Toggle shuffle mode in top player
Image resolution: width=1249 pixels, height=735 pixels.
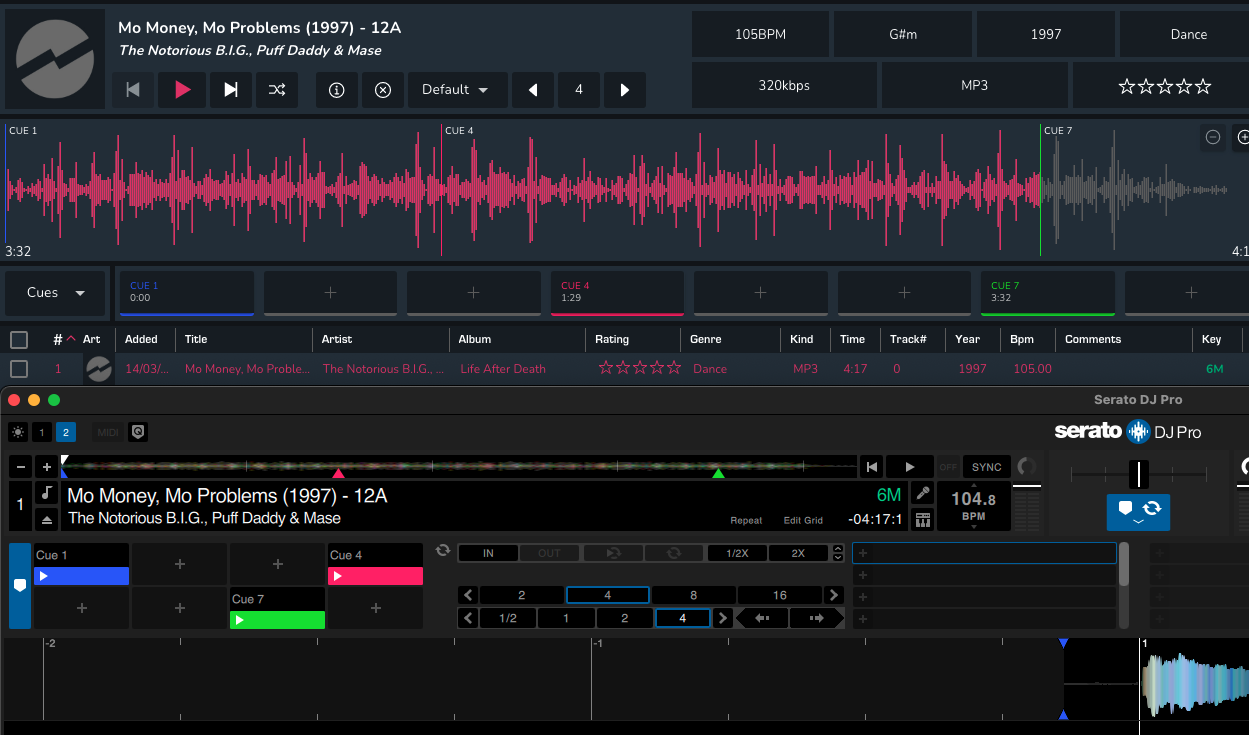point(277,90)
